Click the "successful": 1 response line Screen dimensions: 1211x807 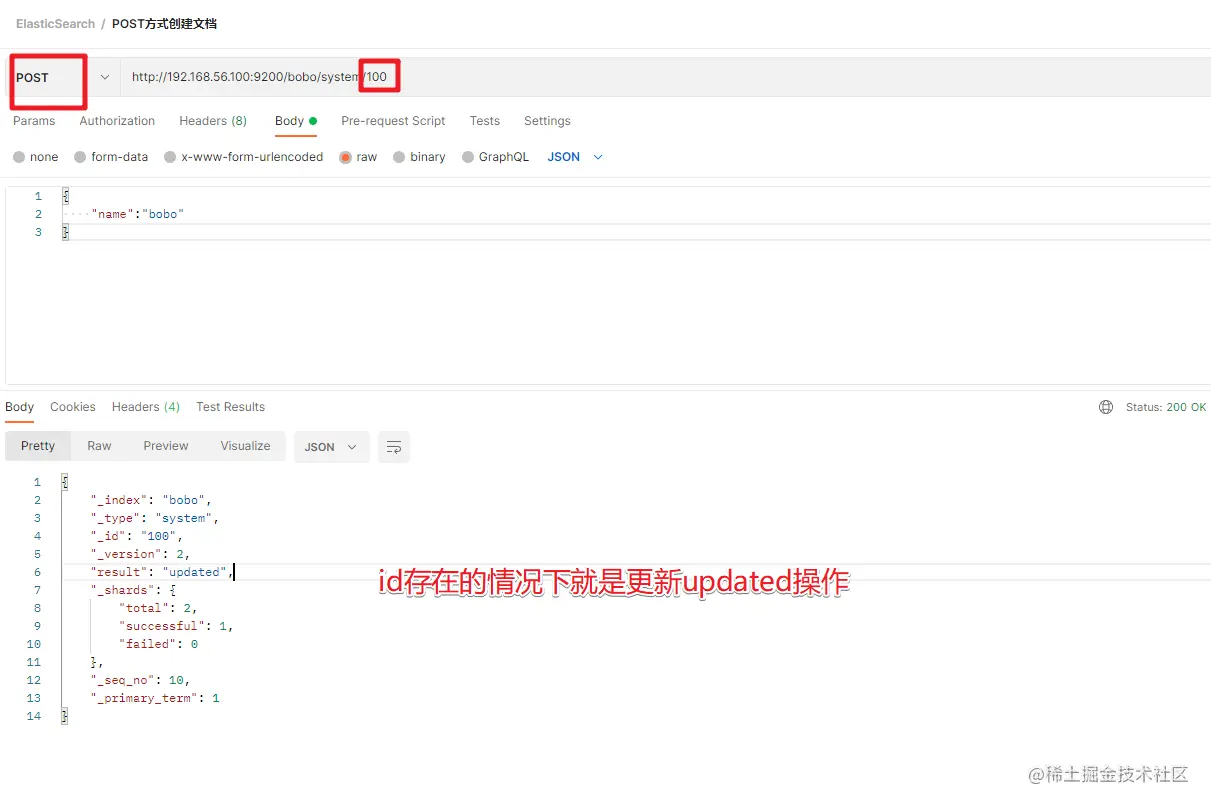pos(176,626)
